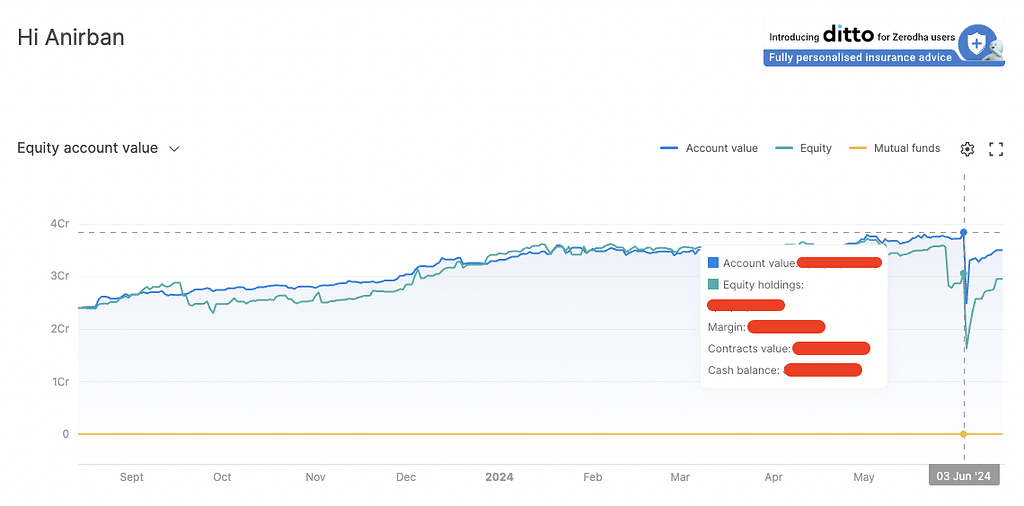Viewport: 1024px width, 506px height.
Task: Click the 2024 label on time axis
Action: tap(499, 477)
